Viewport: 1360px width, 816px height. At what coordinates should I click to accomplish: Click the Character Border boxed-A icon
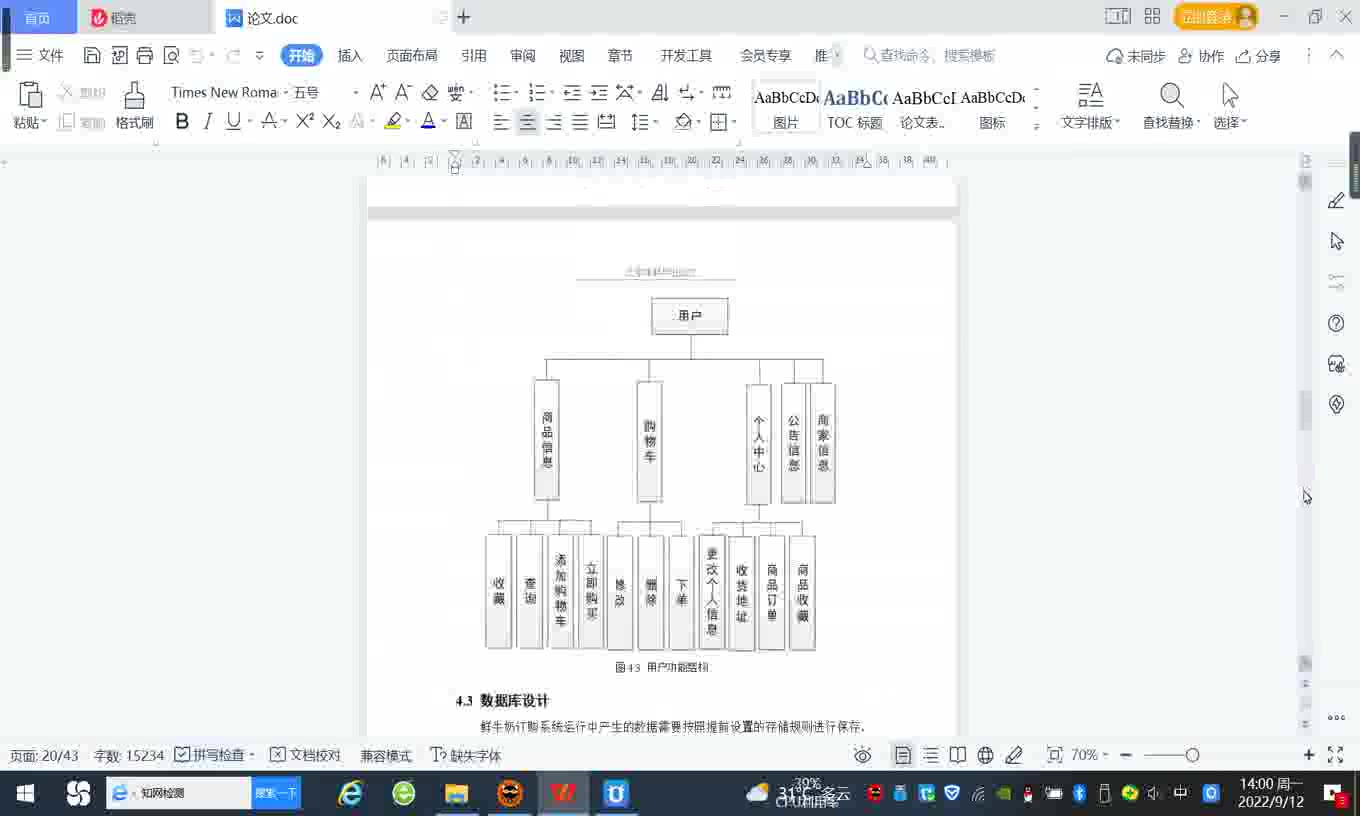pos(464,121)
